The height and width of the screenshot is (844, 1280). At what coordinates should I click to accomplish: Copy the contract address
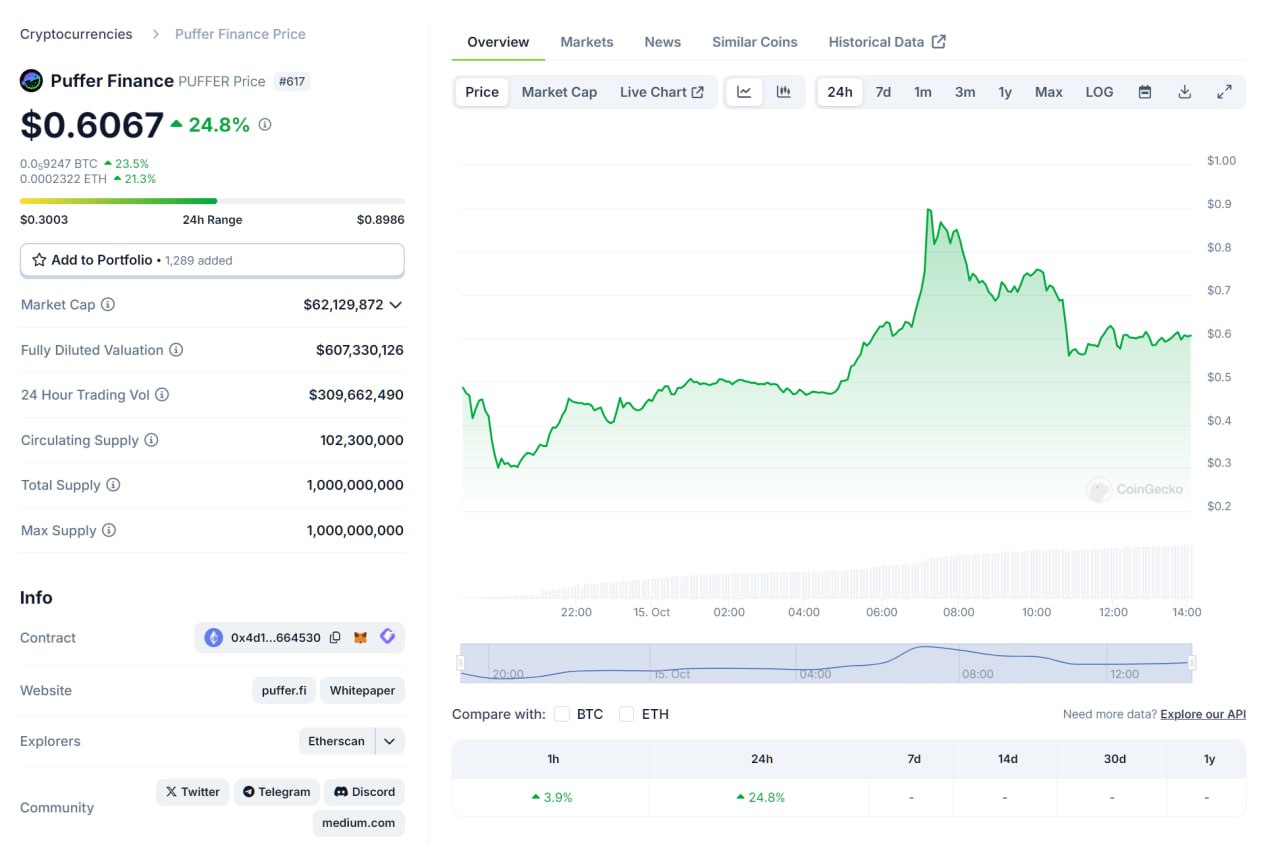(335, 637)
